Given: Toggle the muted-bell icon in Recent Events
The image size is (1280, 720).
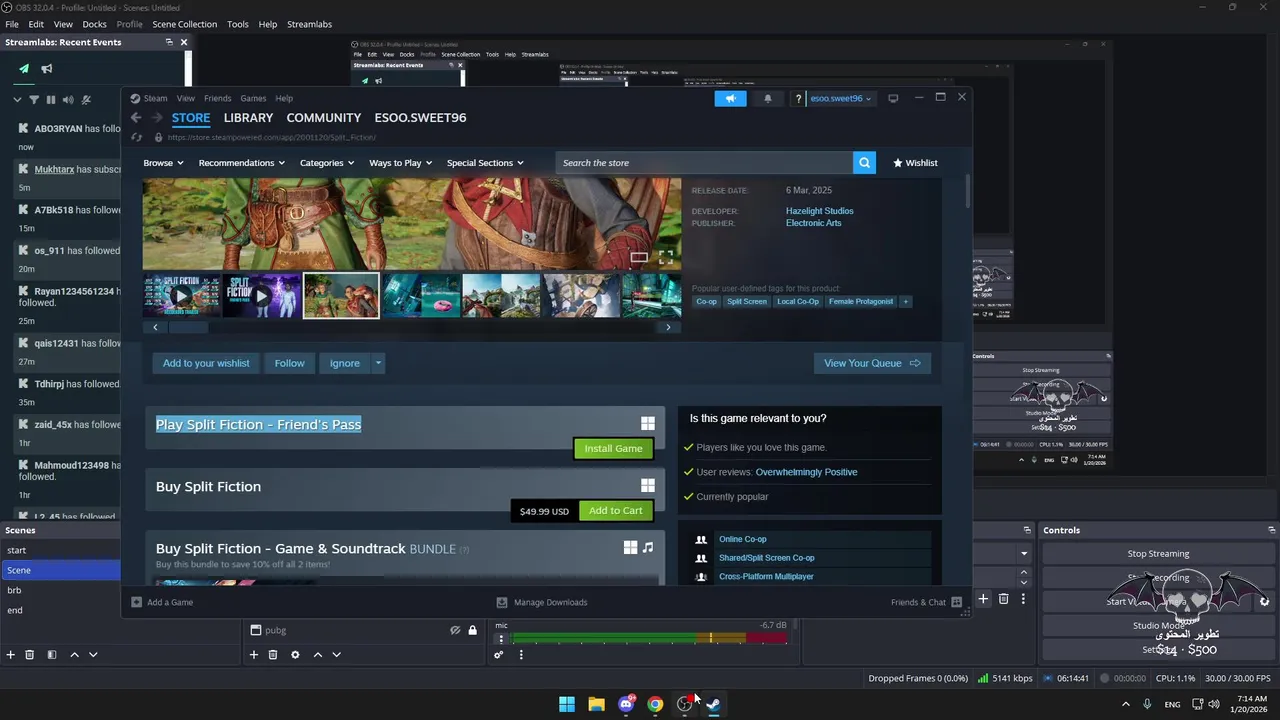Looking at the screenshot, I should (x=86, y=100).
